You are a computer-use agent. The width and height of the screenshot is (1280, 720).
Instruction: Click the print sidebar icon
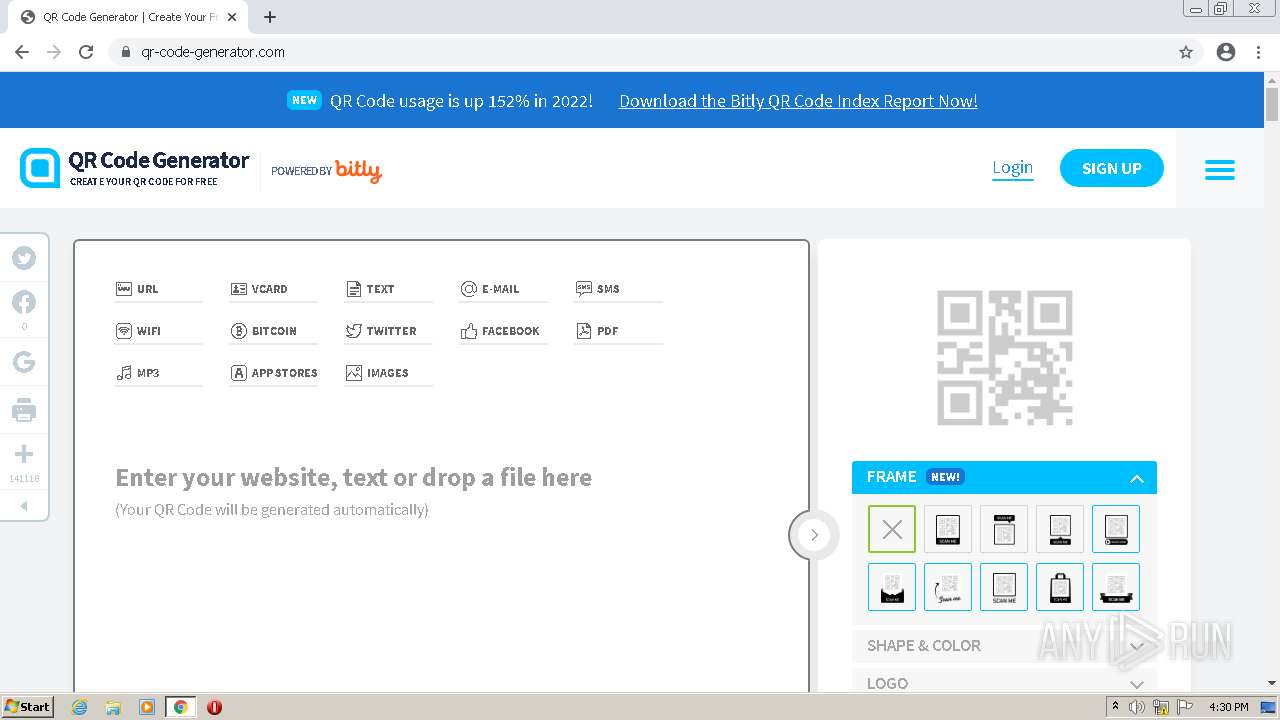[24, 410]
